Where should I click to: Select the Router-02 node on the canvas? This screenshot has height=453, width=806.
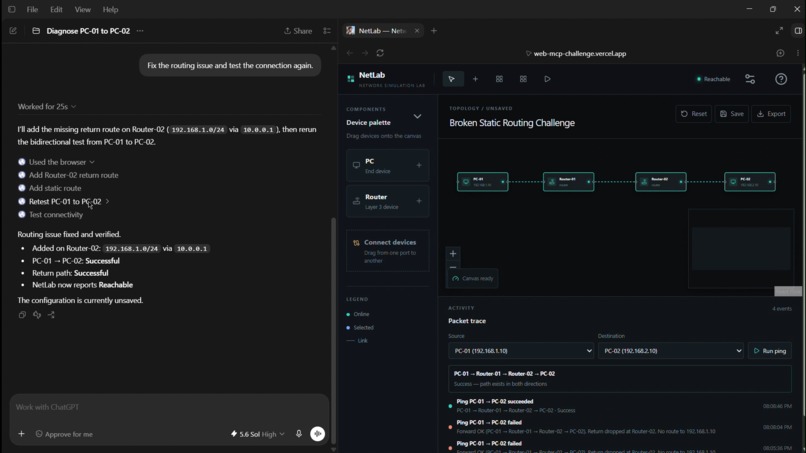(661, 182)
